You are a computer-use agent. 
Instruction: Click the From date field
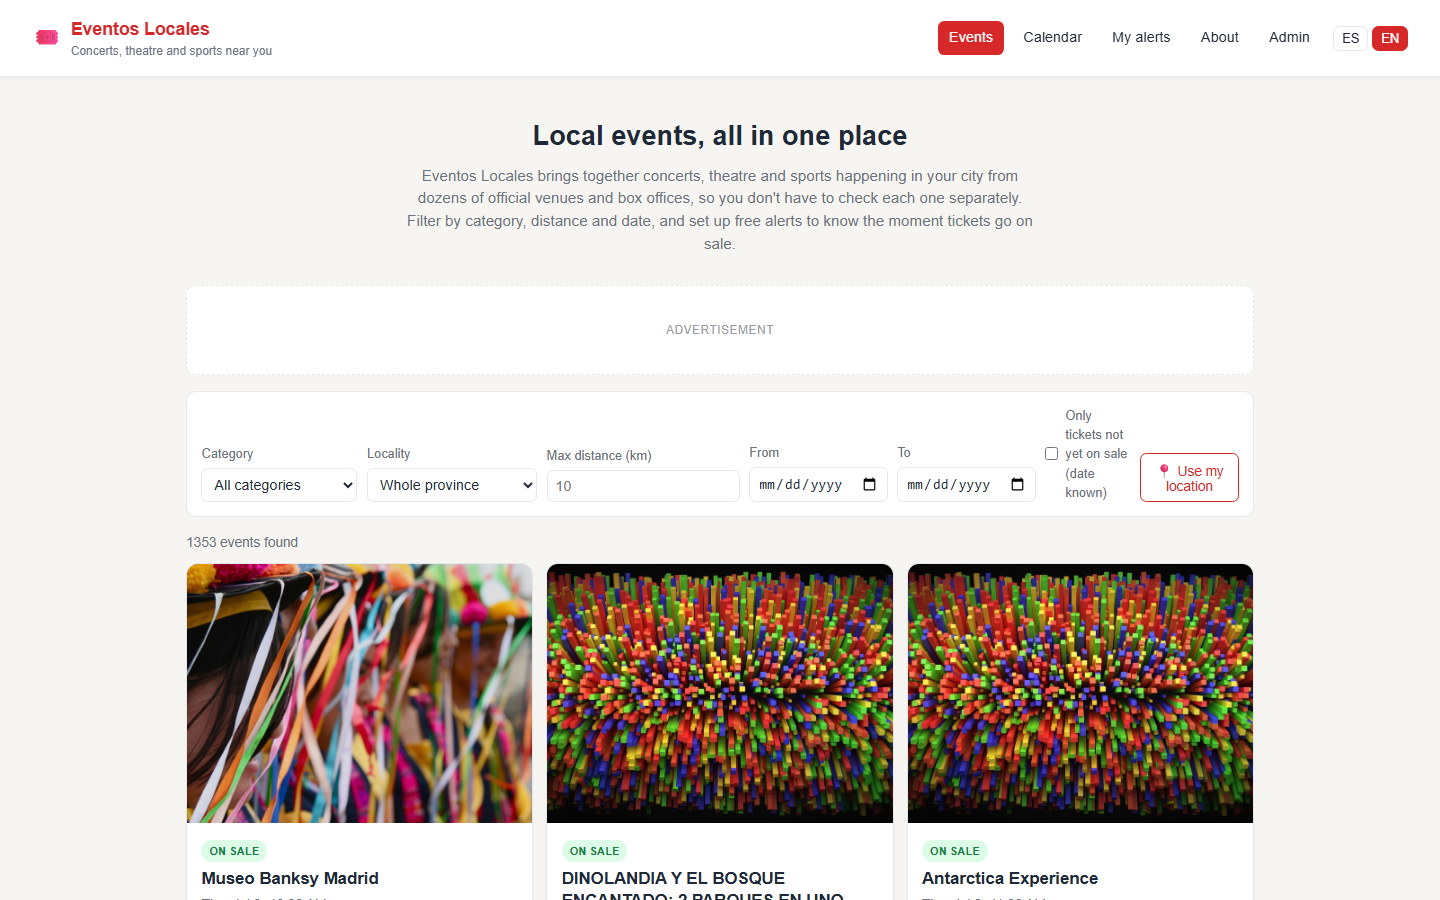click(818, 485)
